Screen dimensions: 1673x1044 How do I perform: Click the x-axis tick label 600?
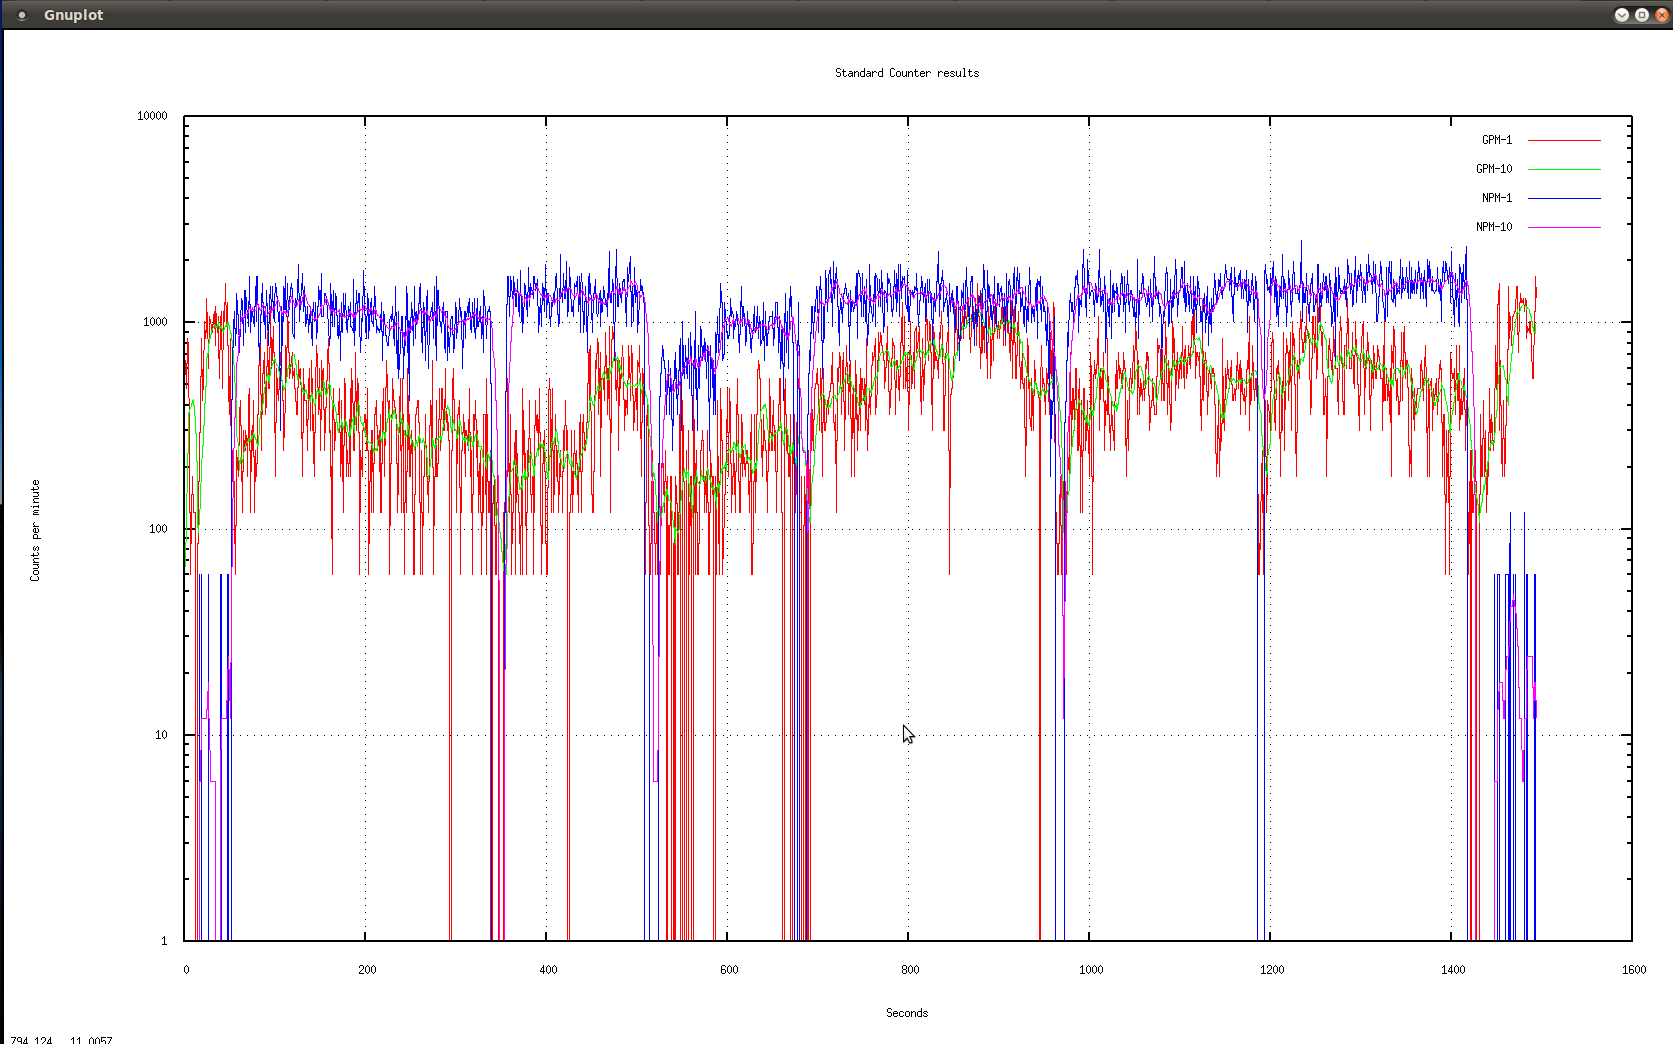pos(729,970)
